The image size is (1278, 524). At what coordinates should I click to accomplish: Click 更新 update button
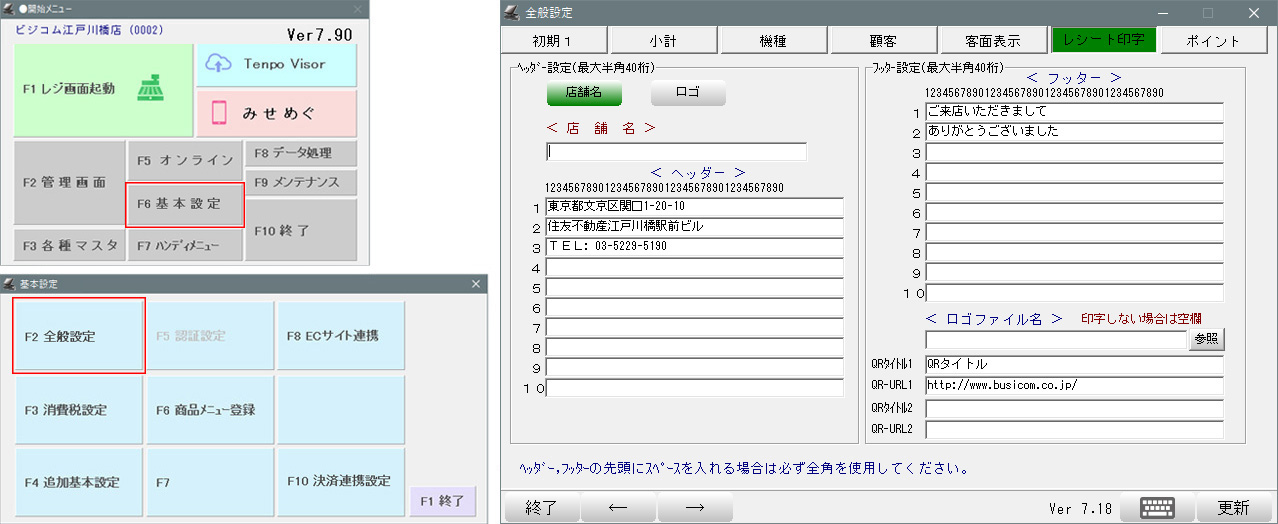1233,508
